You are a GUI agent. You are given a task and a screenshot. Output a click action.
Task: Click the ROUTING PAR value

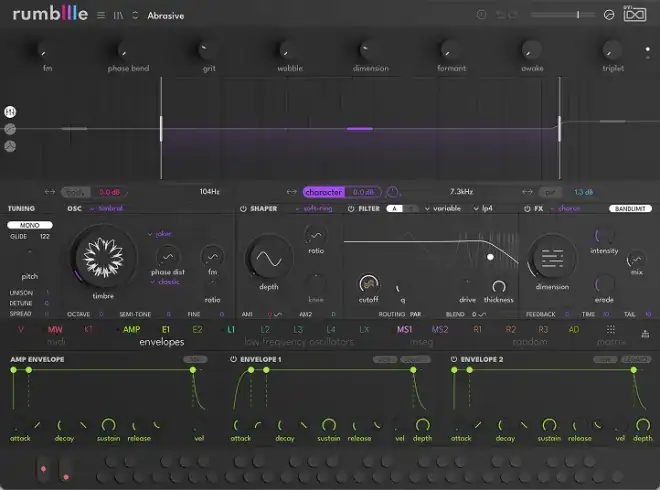click(415, 314)
